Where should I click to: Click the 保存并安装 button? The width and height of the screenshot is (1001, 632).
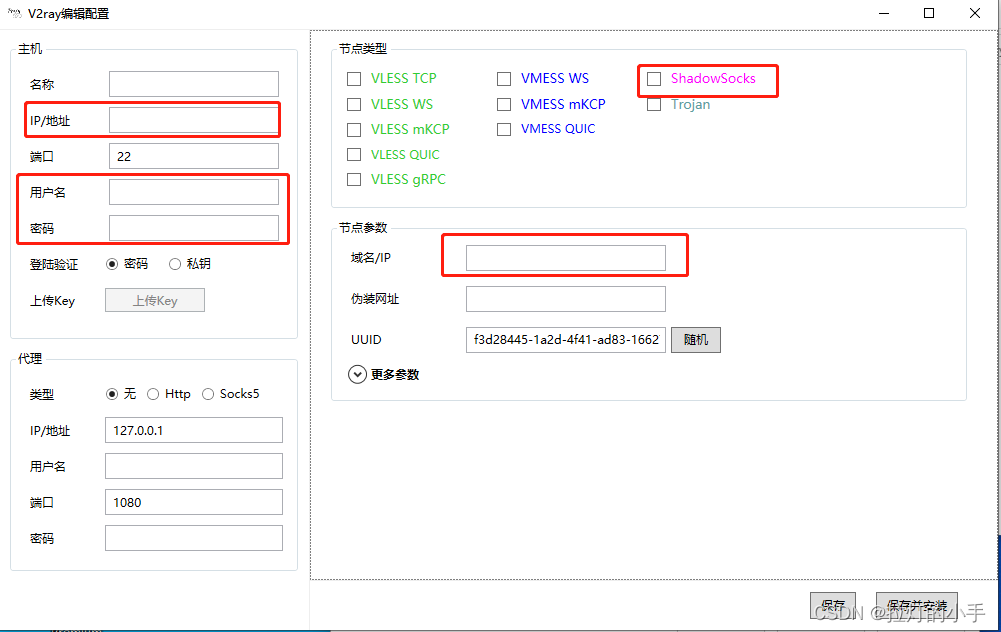(917, 605)
